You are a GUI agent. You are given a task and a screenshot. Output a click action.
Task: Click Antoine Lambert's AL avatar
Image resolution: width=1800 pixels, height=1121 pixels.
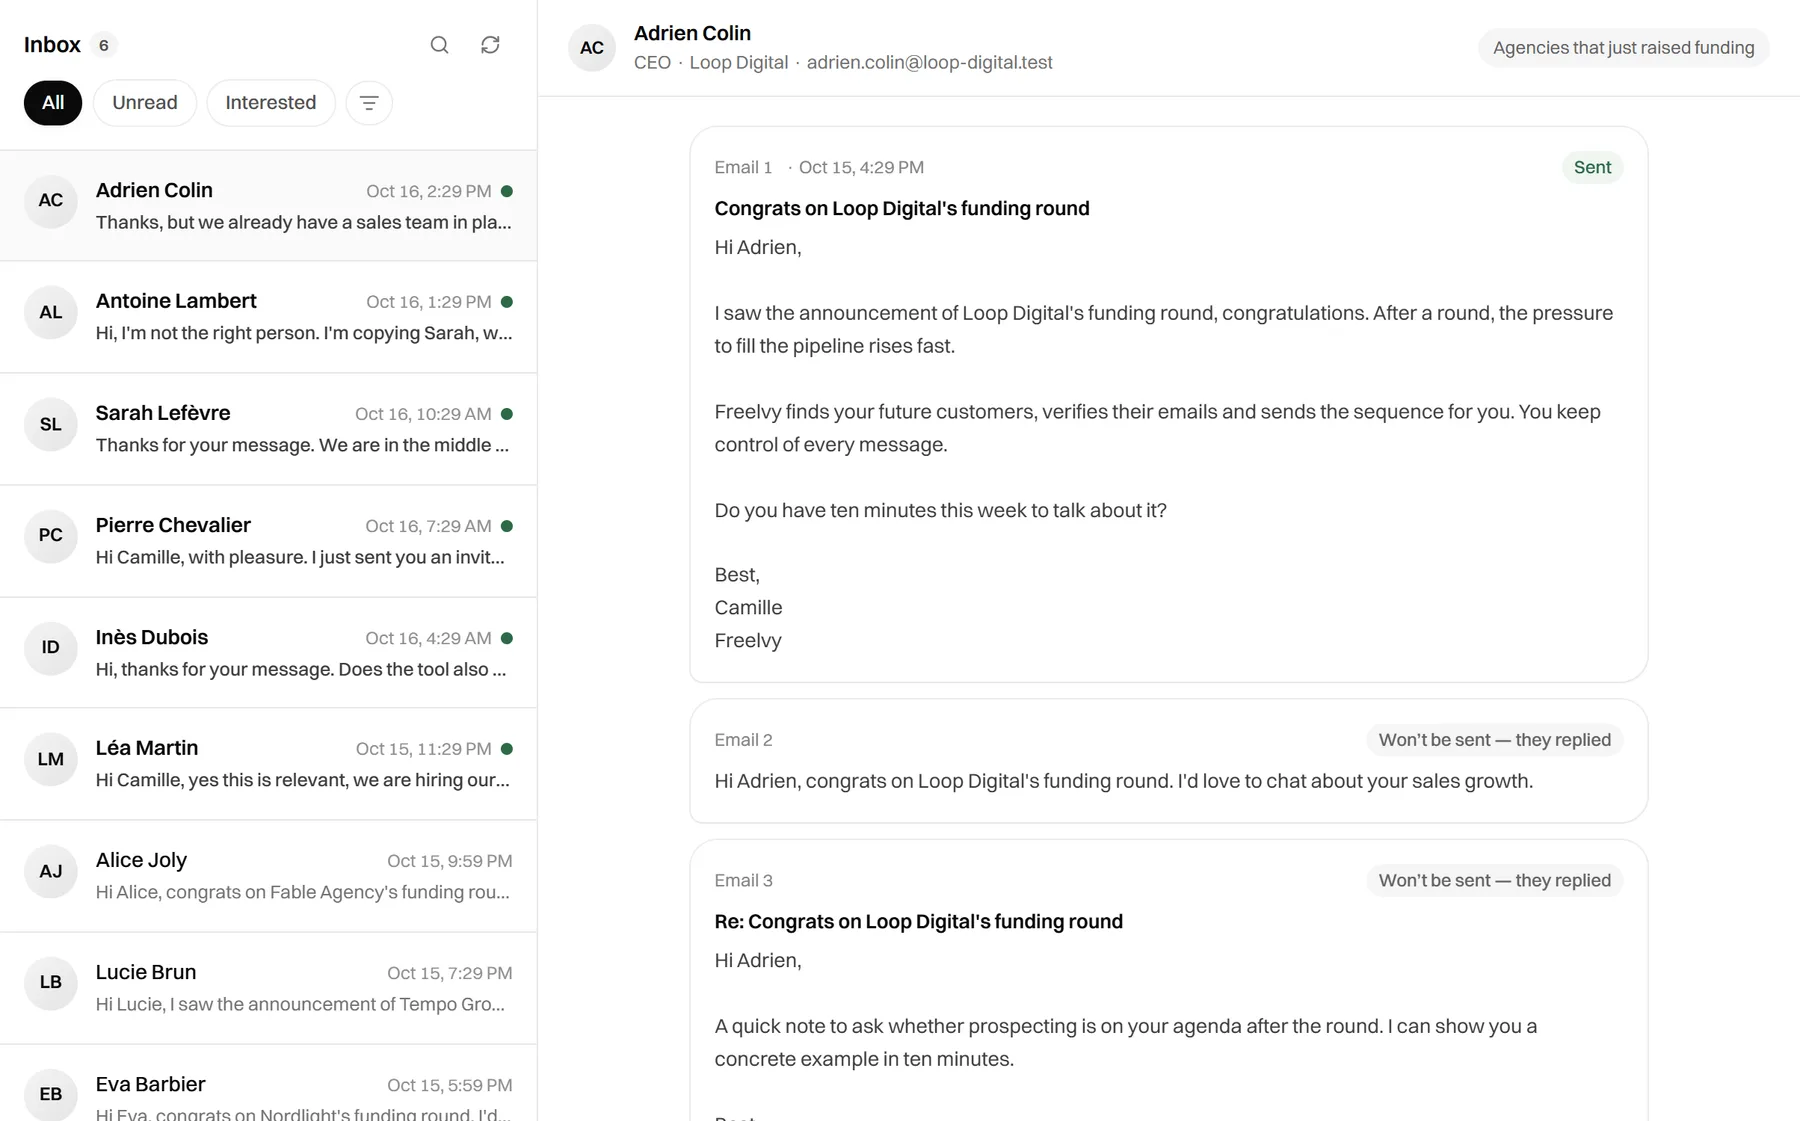[x=51, y=312]
